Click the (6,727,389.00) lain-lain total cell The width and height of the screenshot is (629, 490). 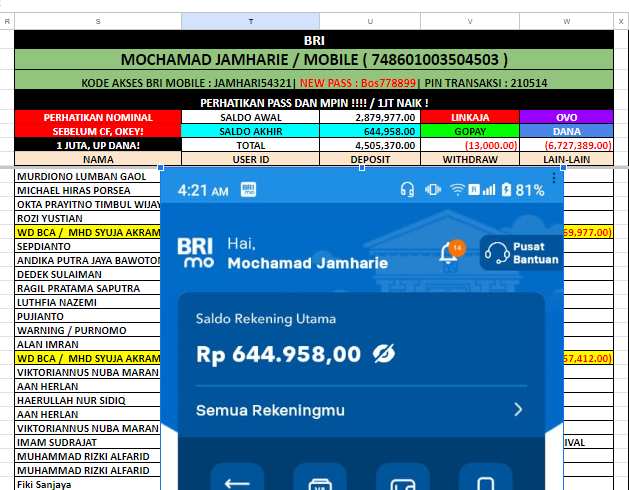[x=566, y=145]
